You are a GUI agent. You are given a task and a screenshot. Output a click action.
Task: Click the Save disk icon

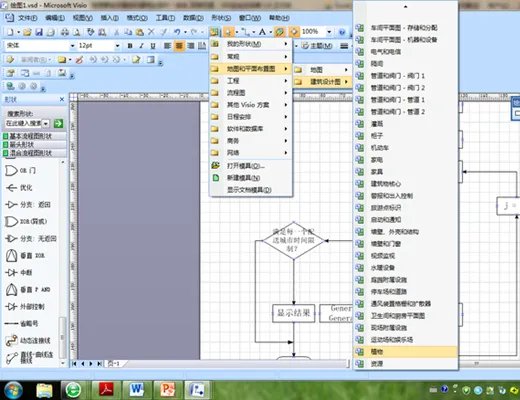click(39, 32)
